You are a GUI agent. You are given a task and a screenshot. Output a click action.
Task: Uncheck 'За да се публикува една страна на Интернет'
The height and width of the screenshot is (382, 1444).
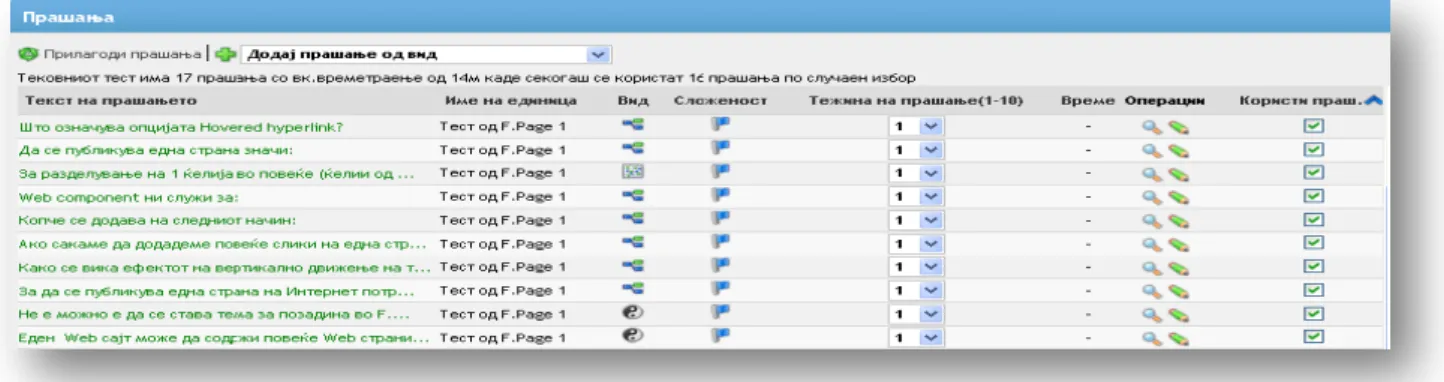(1313, 290)
